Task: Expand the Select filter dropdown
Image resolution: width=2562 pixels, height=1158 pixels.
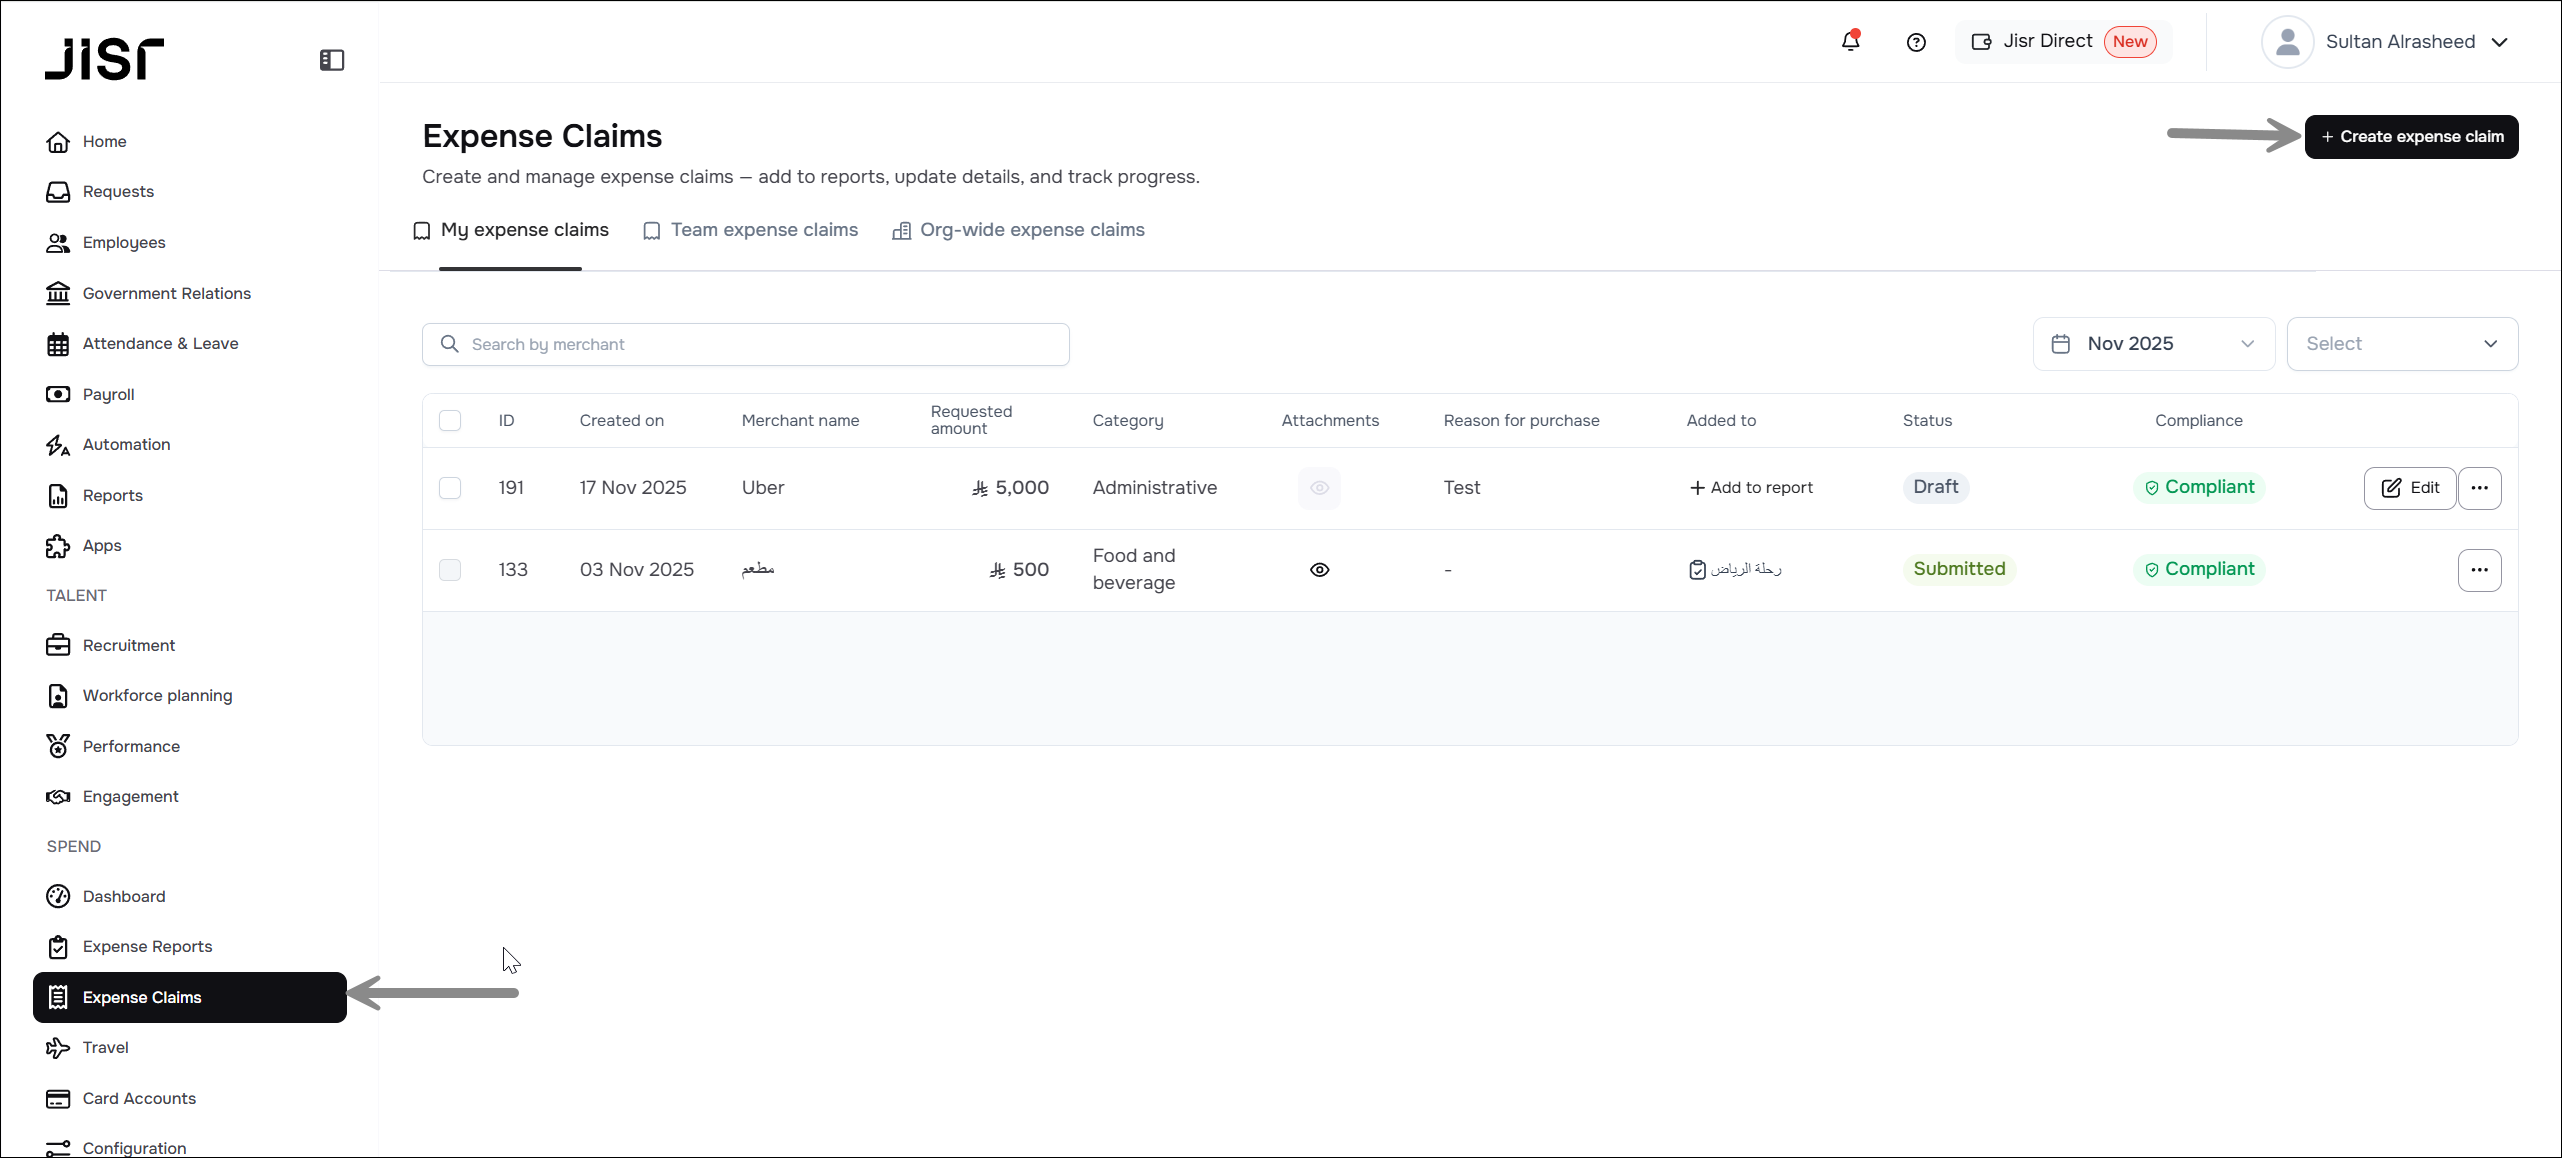Action: [2401, 344]
